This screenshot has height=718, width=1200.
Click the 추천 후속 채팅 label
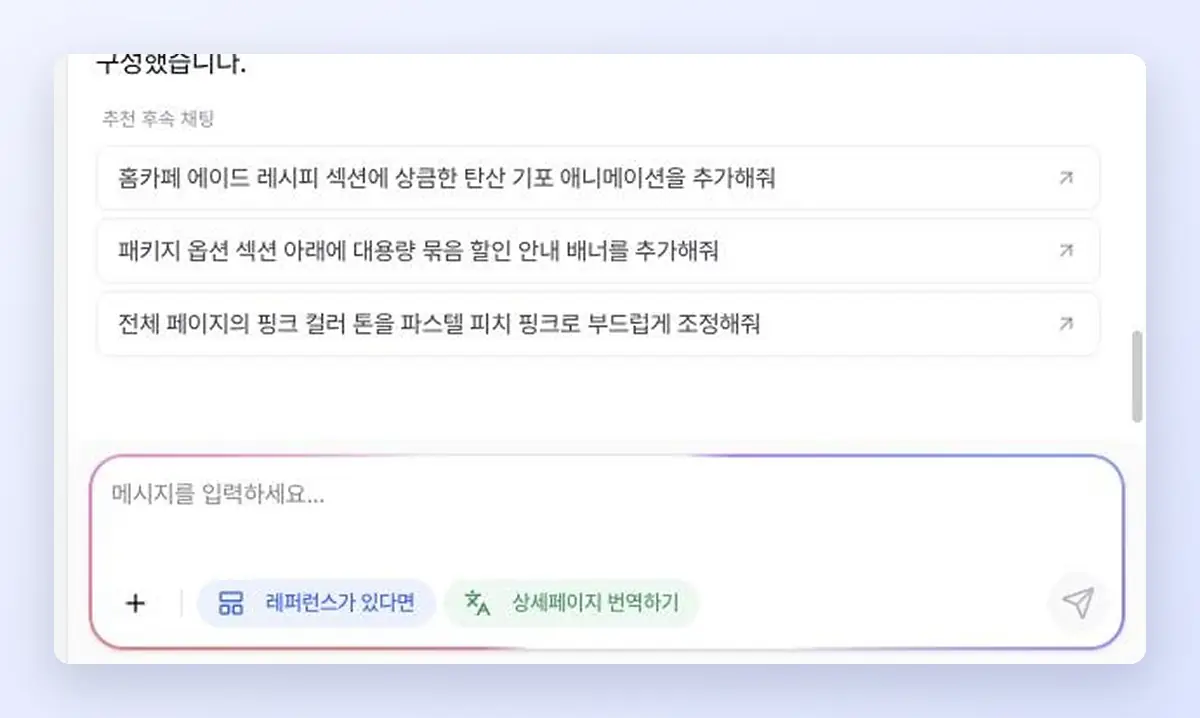pos(158,119)
